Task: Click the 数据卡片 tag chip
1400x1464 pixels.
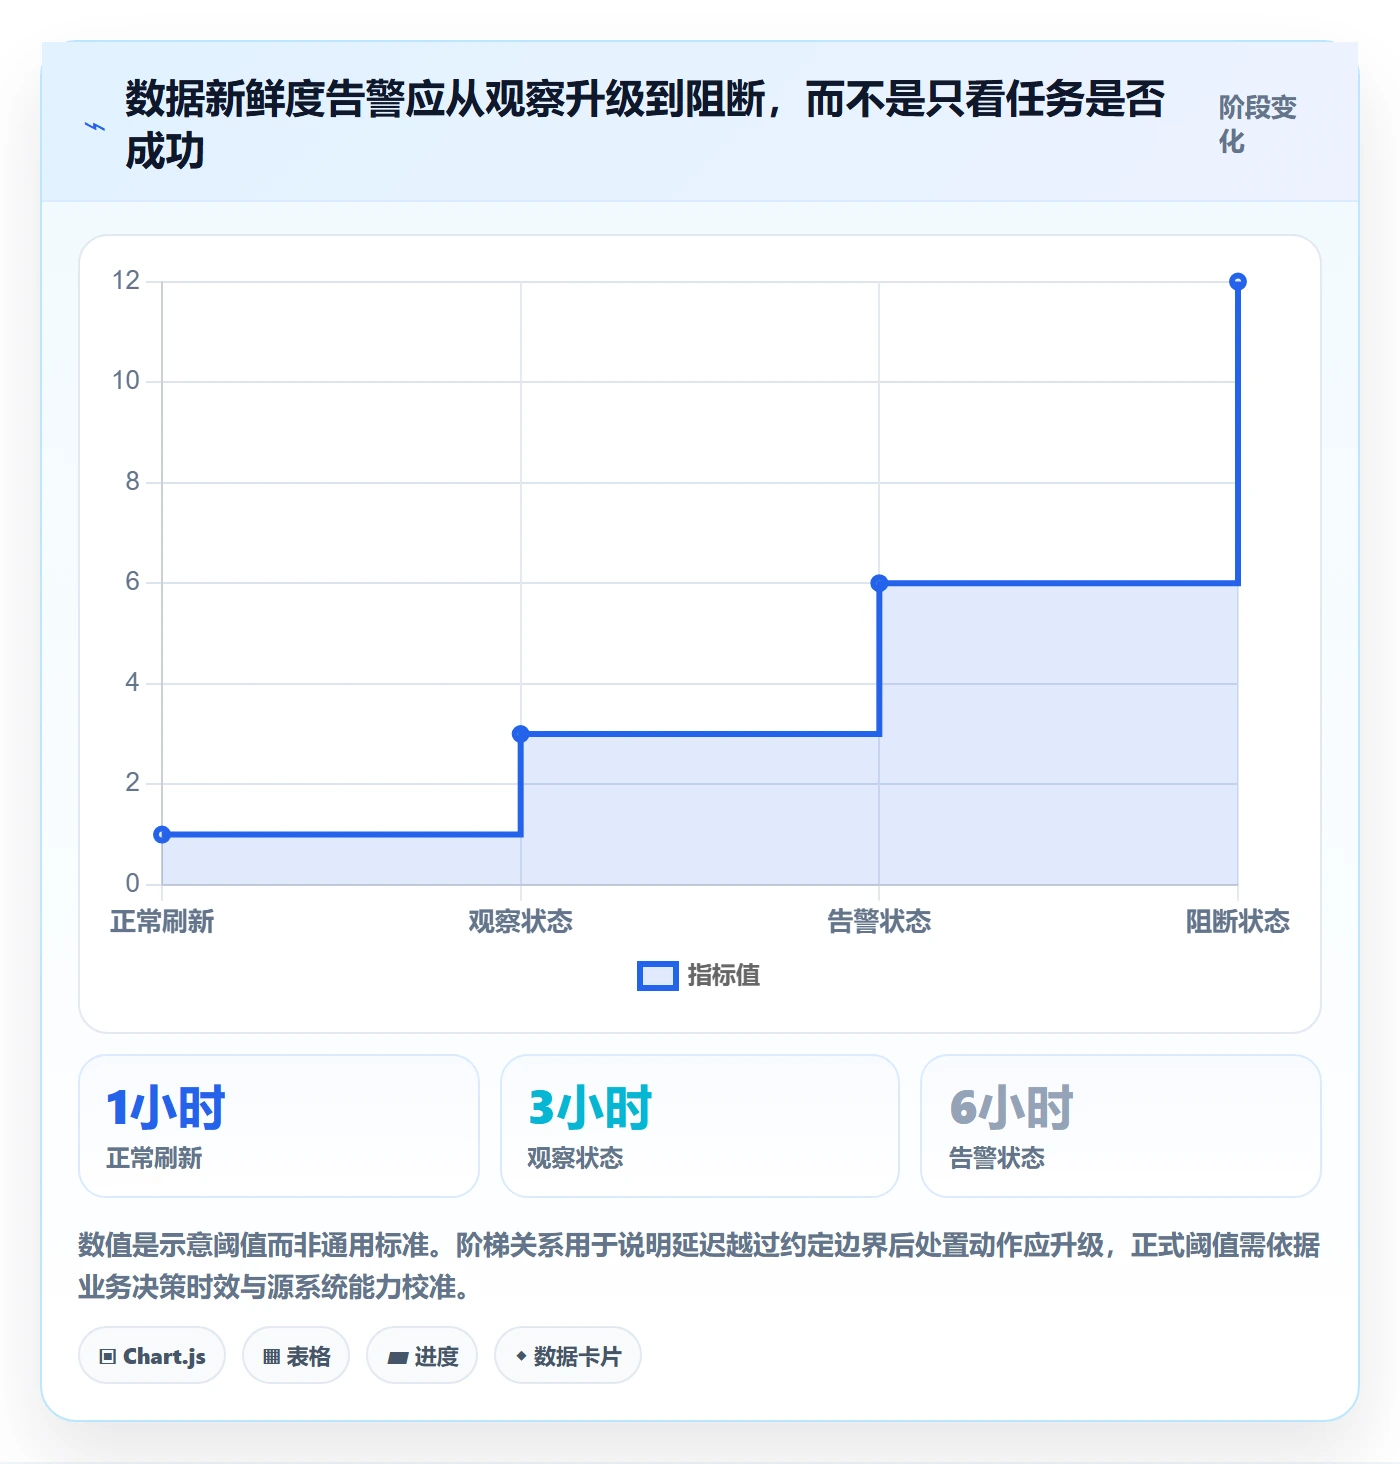Action: coord(568,1356)
